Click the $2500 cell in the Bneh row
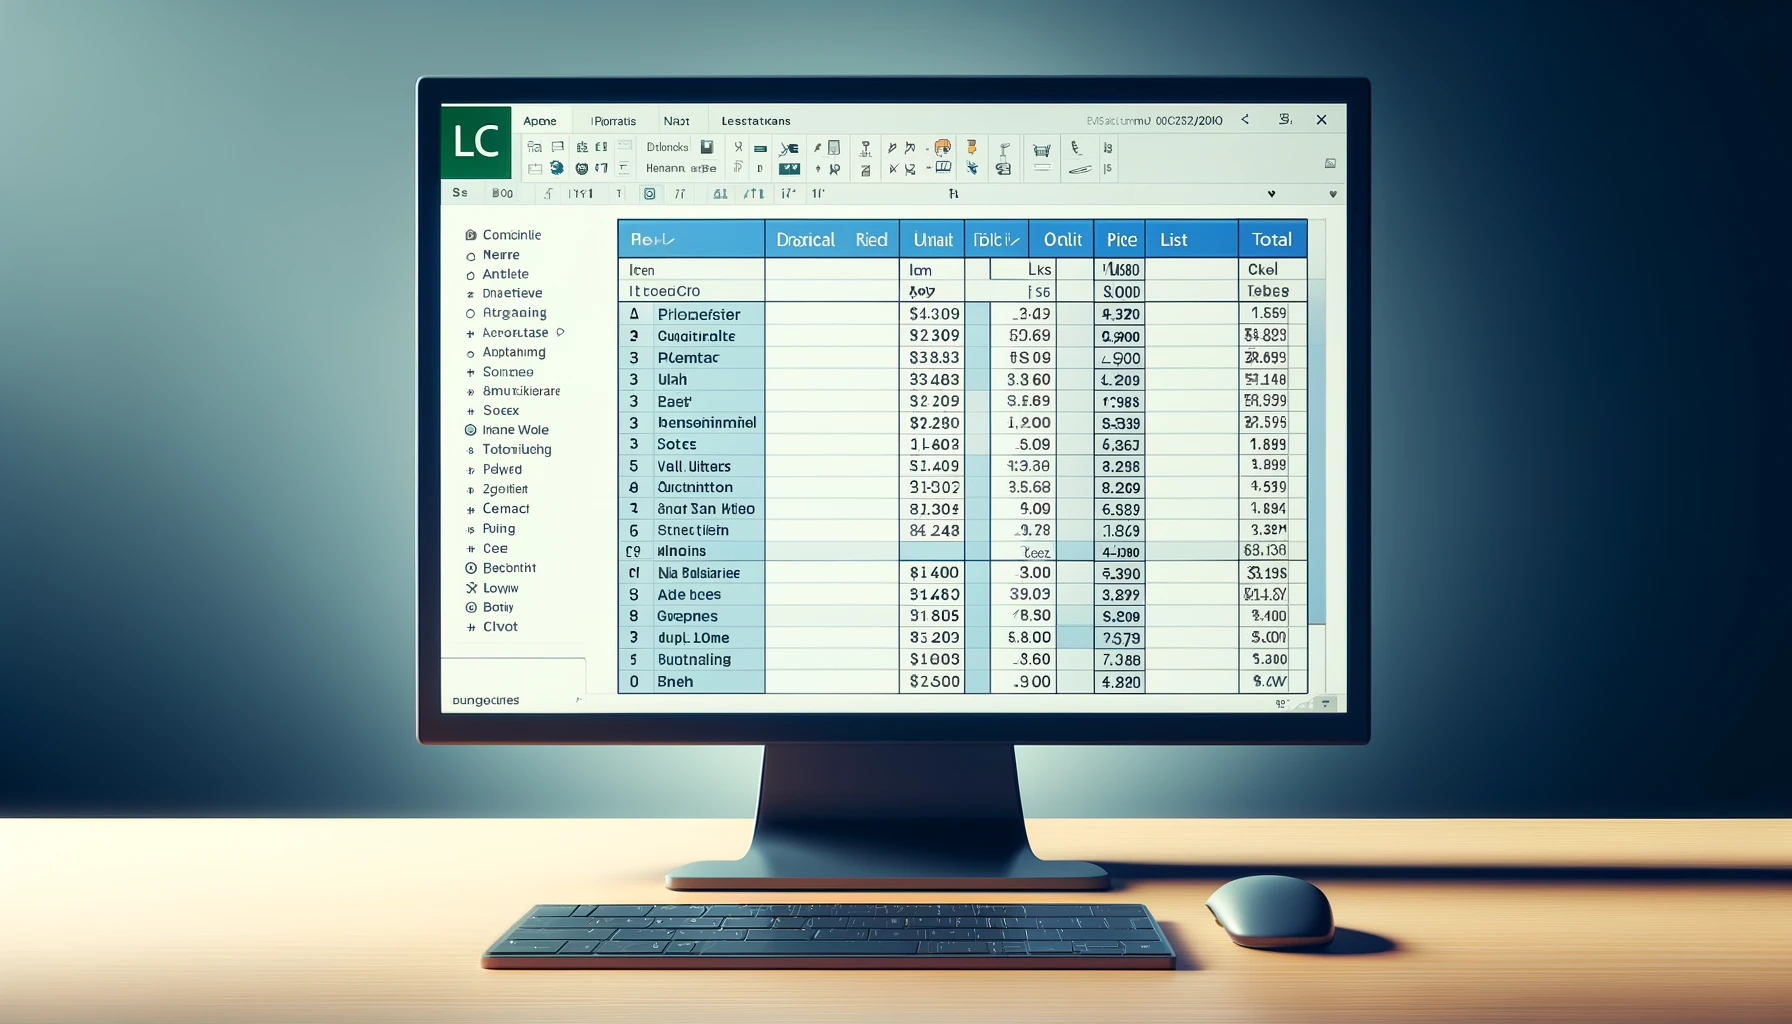 pos(932,682)
